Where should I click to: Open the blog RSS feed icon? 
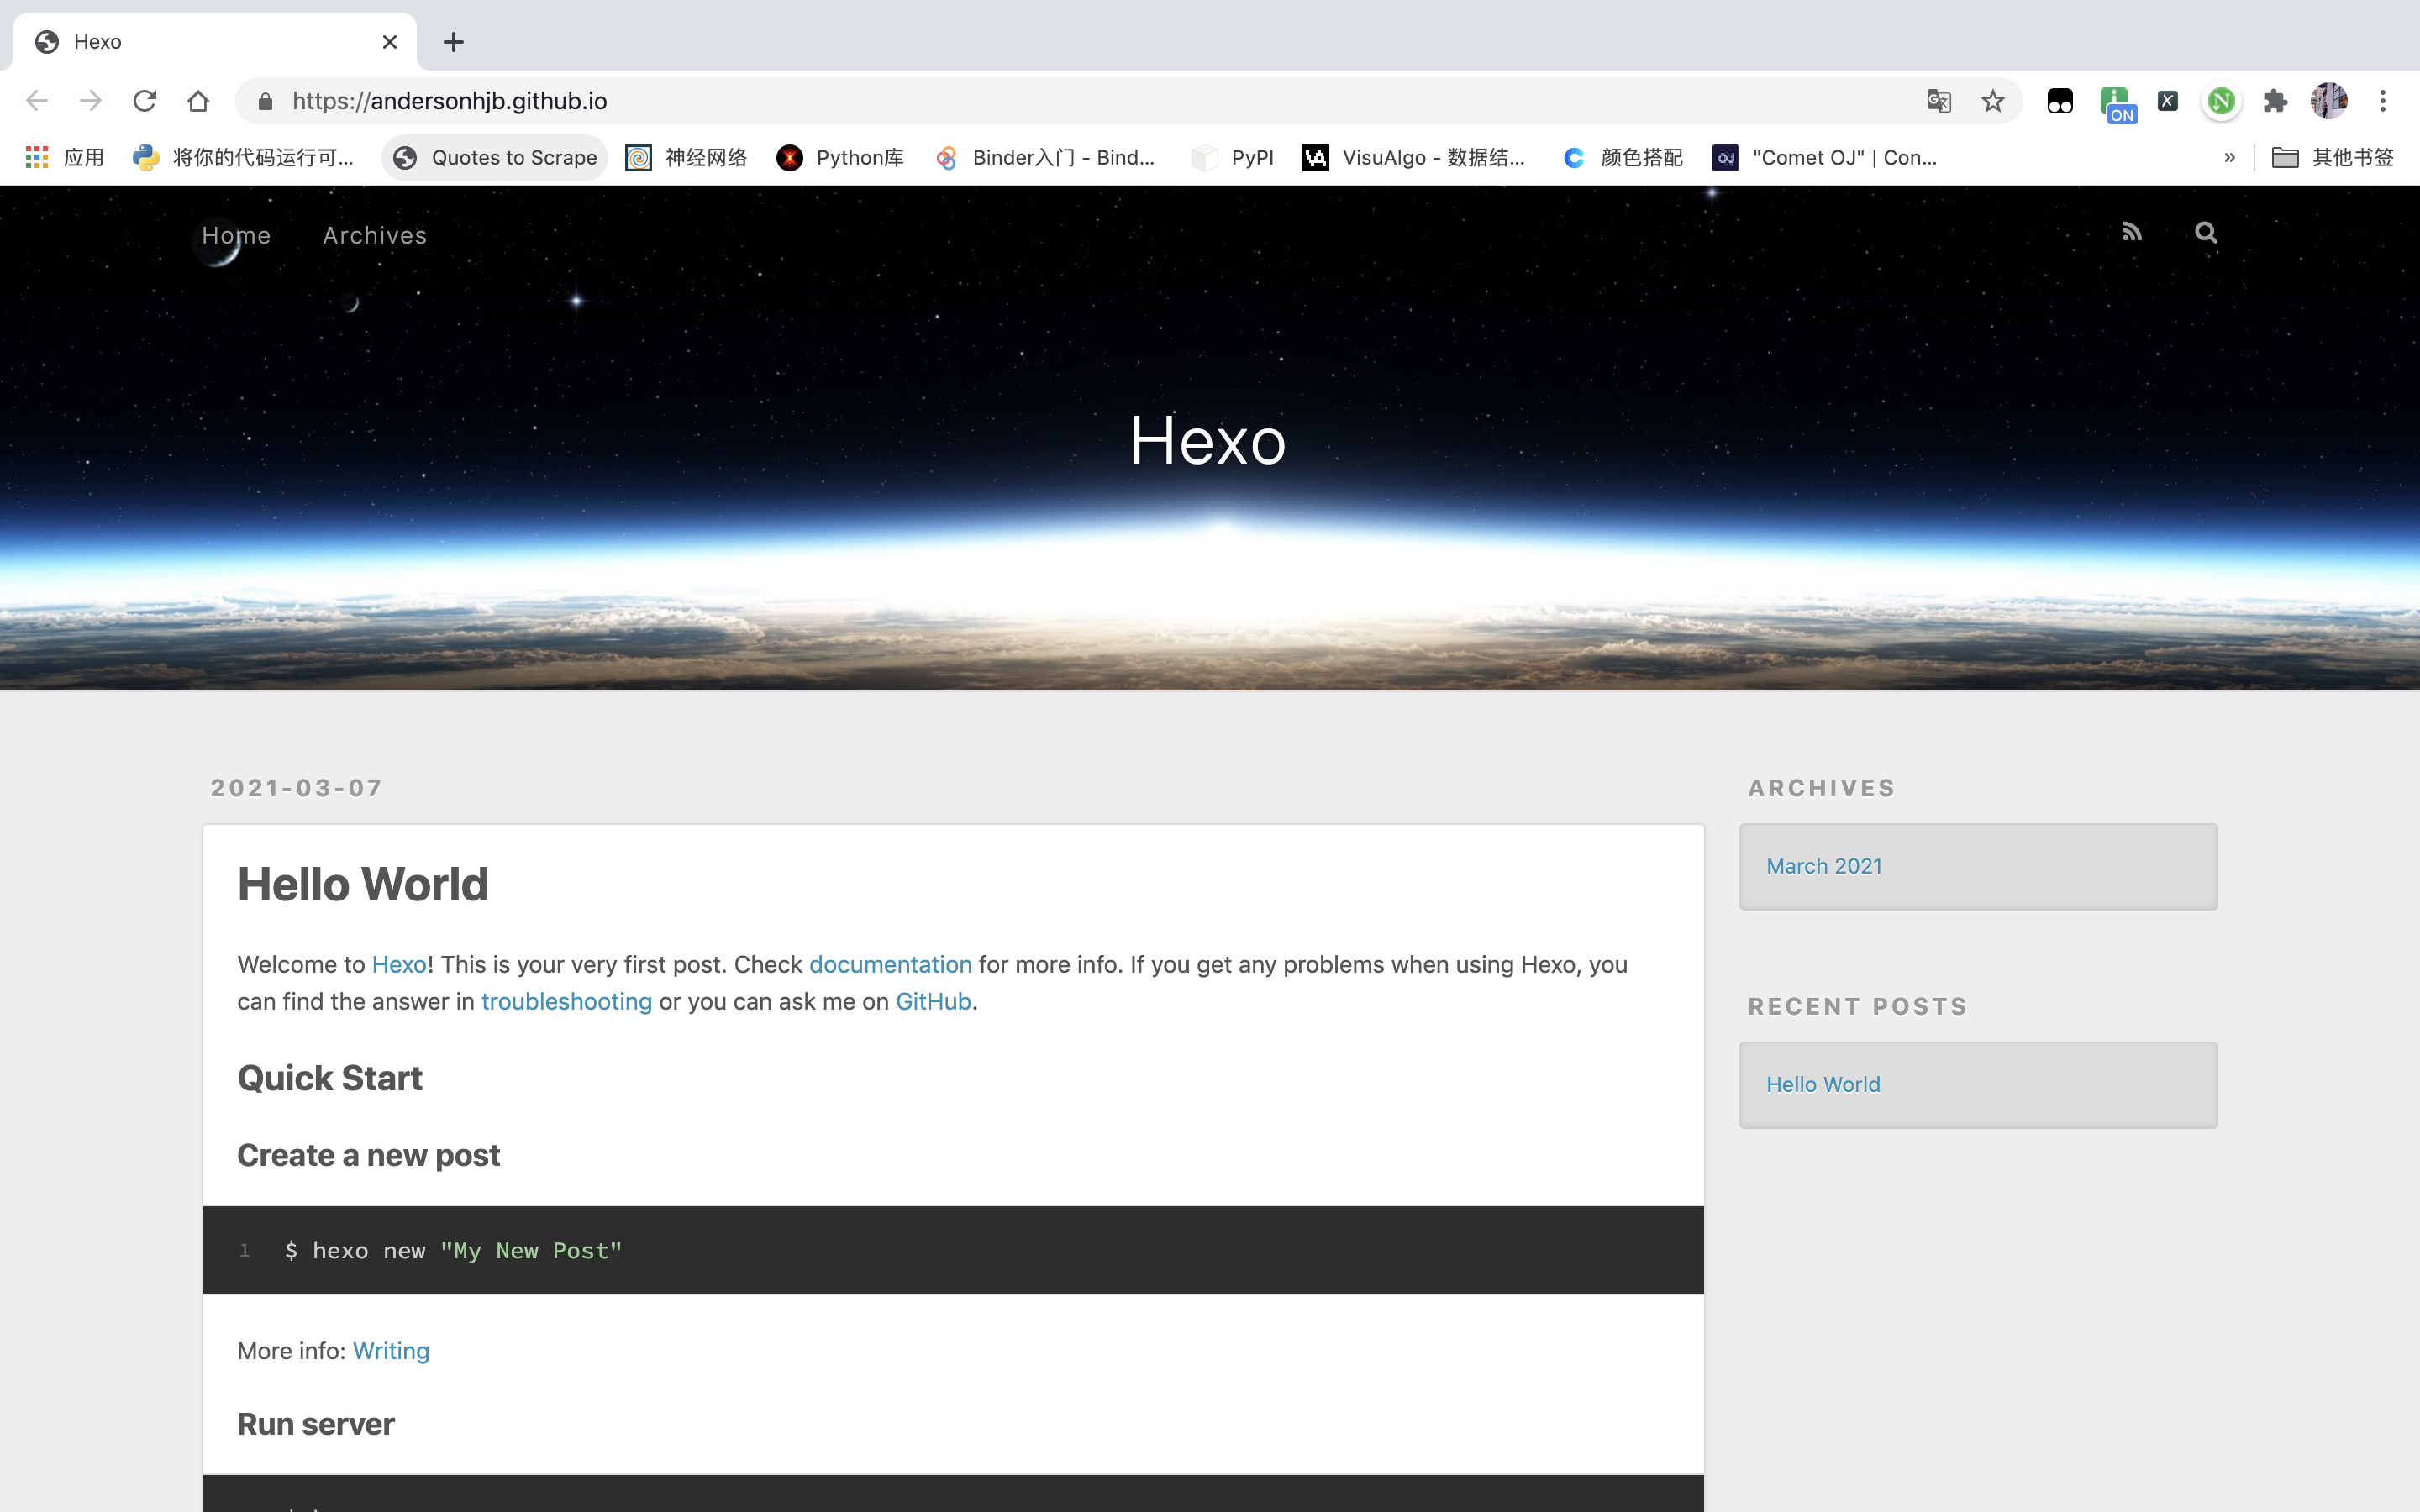click(x=2132, y=233)
